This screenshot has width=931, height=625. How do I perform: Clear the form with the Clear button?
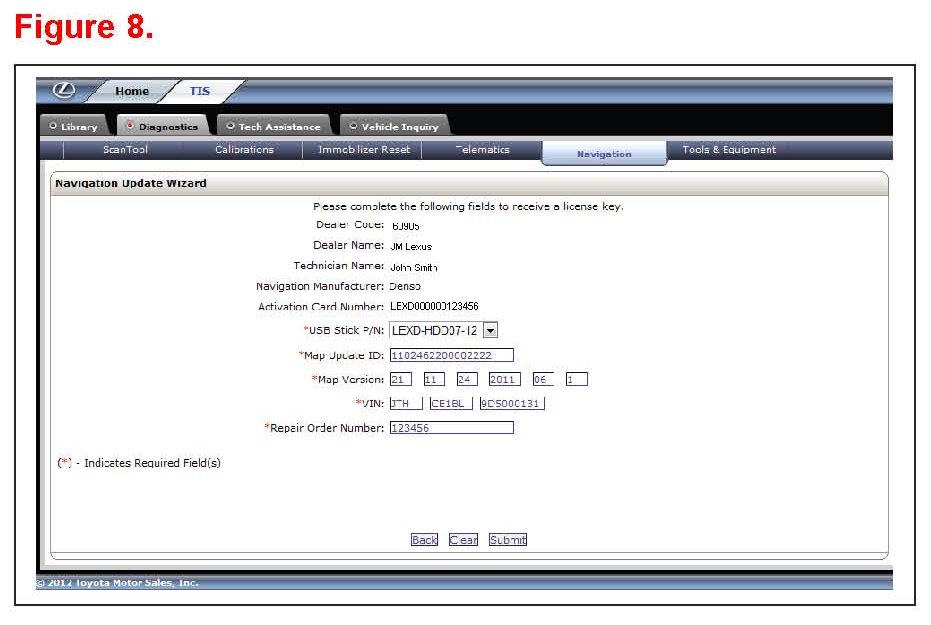tap(463, 540)
